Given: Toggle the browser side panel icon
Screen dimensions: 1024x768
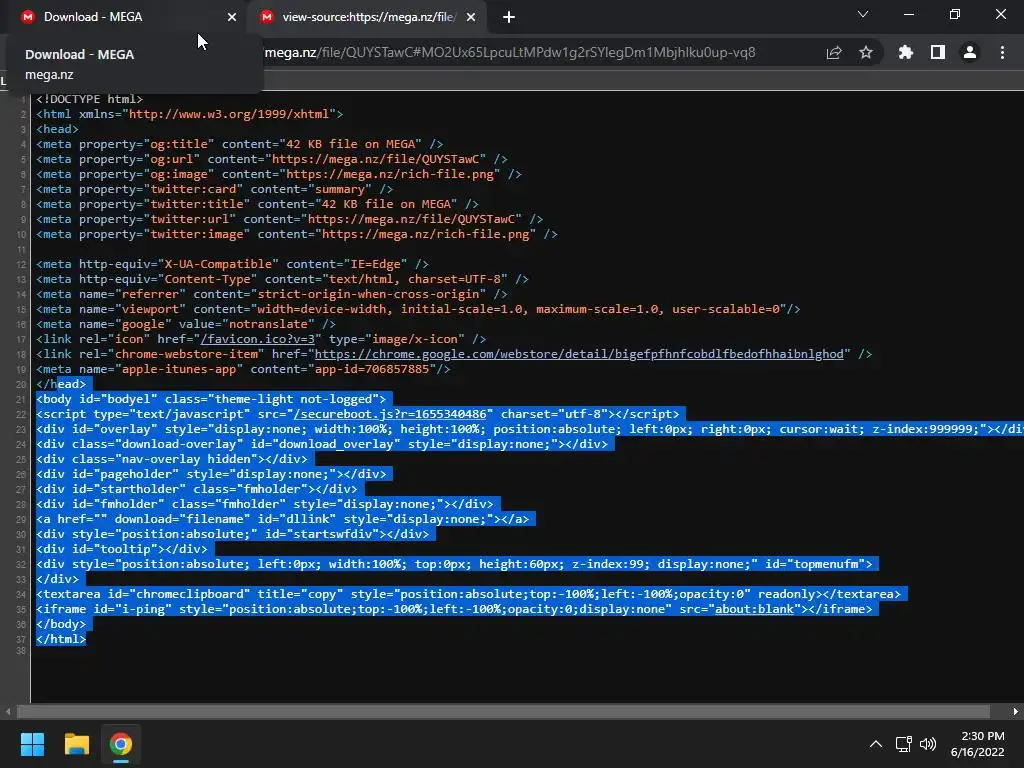Looking at the screenshot, I should pyautogui.click(x=938, y=53).
